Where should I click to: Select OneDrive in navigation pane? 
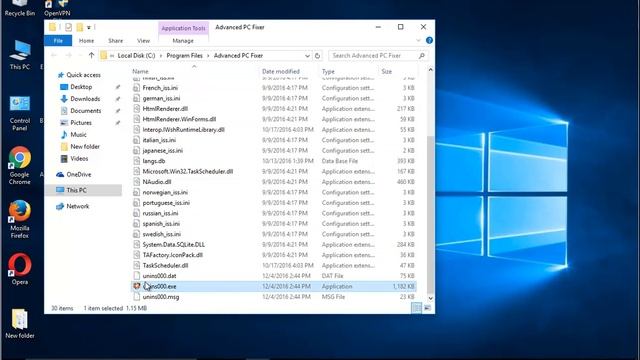point(79,174)
